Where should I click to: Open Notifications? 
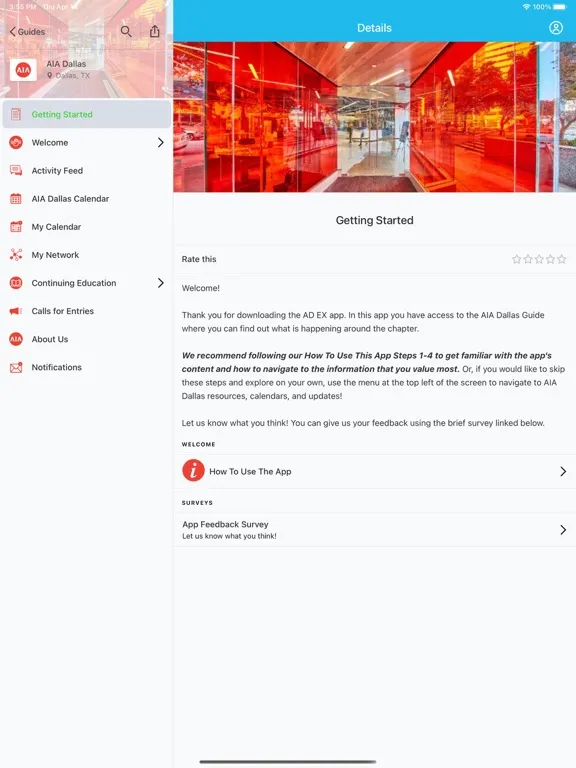[x=87, y=367]
